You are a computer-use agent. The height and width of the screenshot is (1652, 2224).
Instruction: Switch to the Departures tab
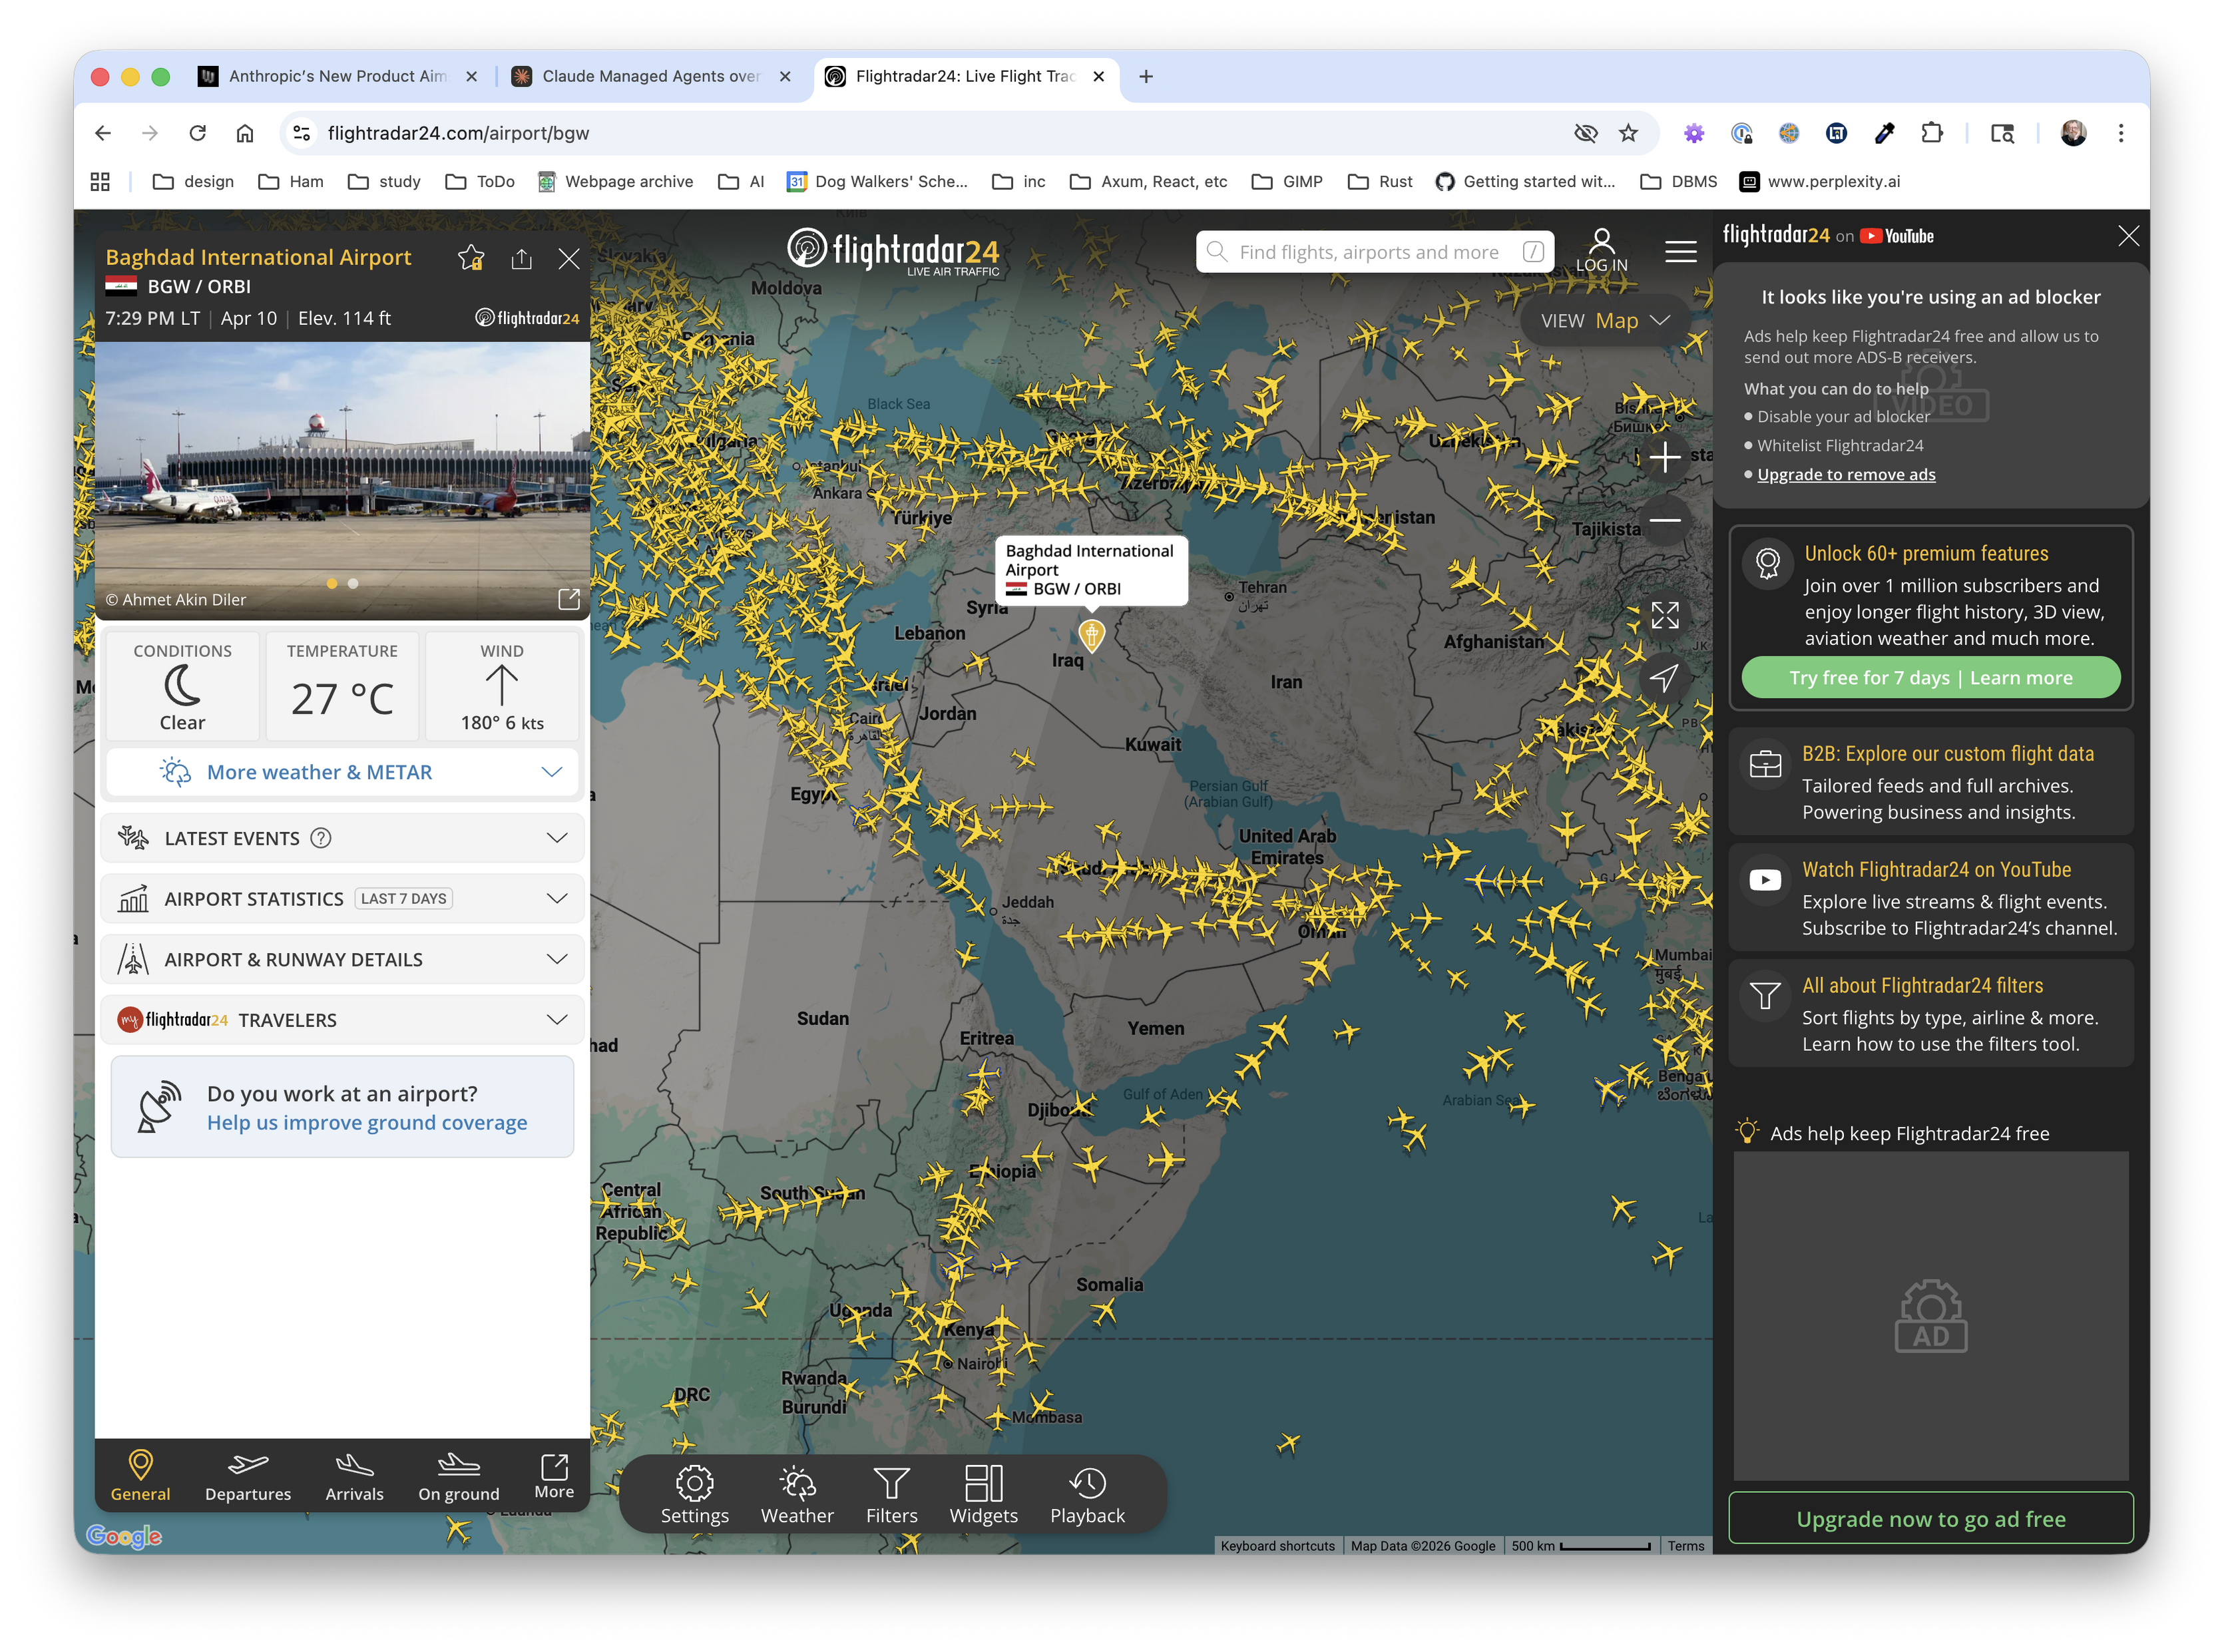coord(248,1476)
